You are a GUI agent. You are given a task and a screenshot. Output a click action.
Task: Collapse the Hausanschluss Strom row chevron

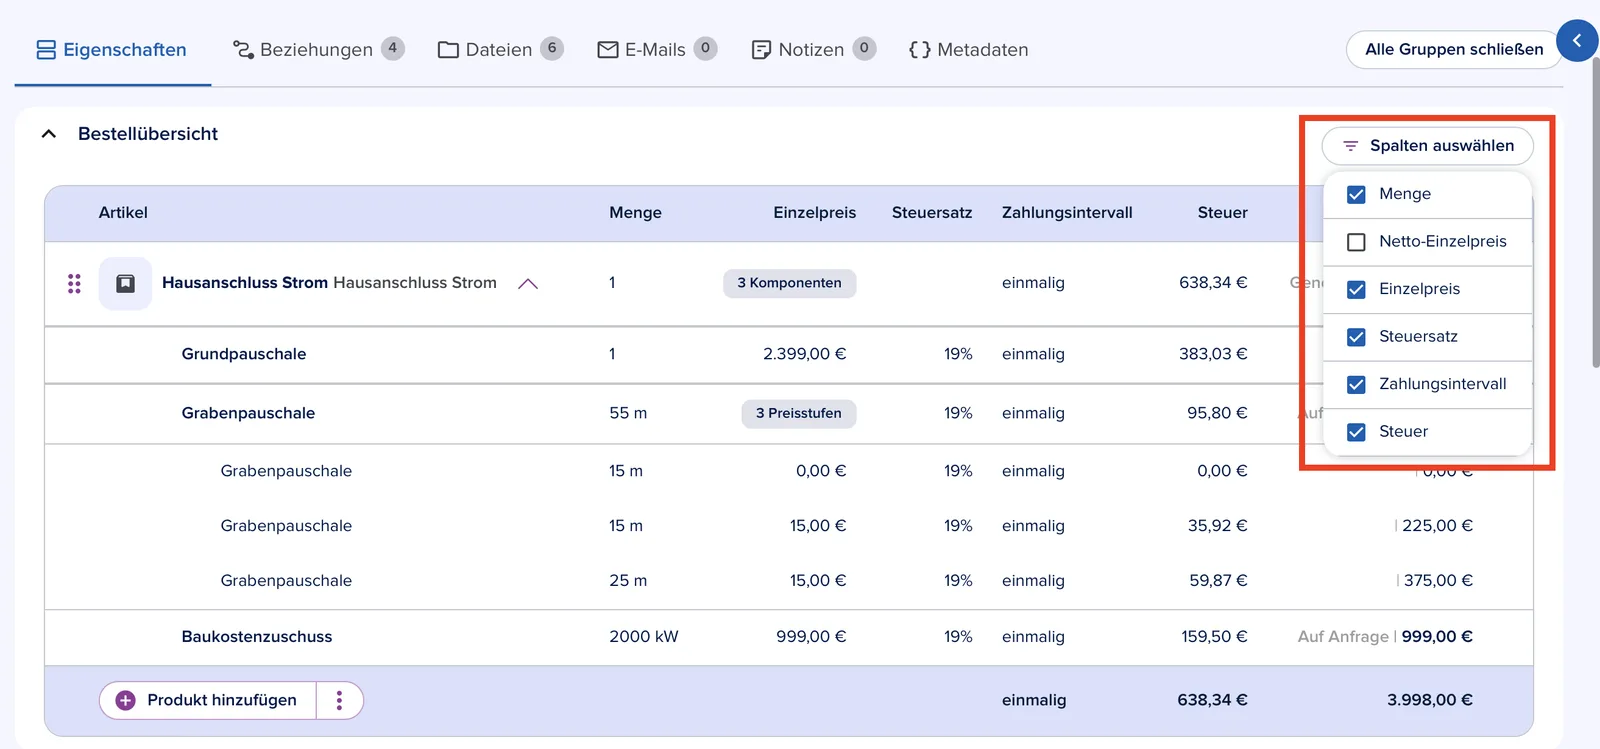[x=528, y=284]
